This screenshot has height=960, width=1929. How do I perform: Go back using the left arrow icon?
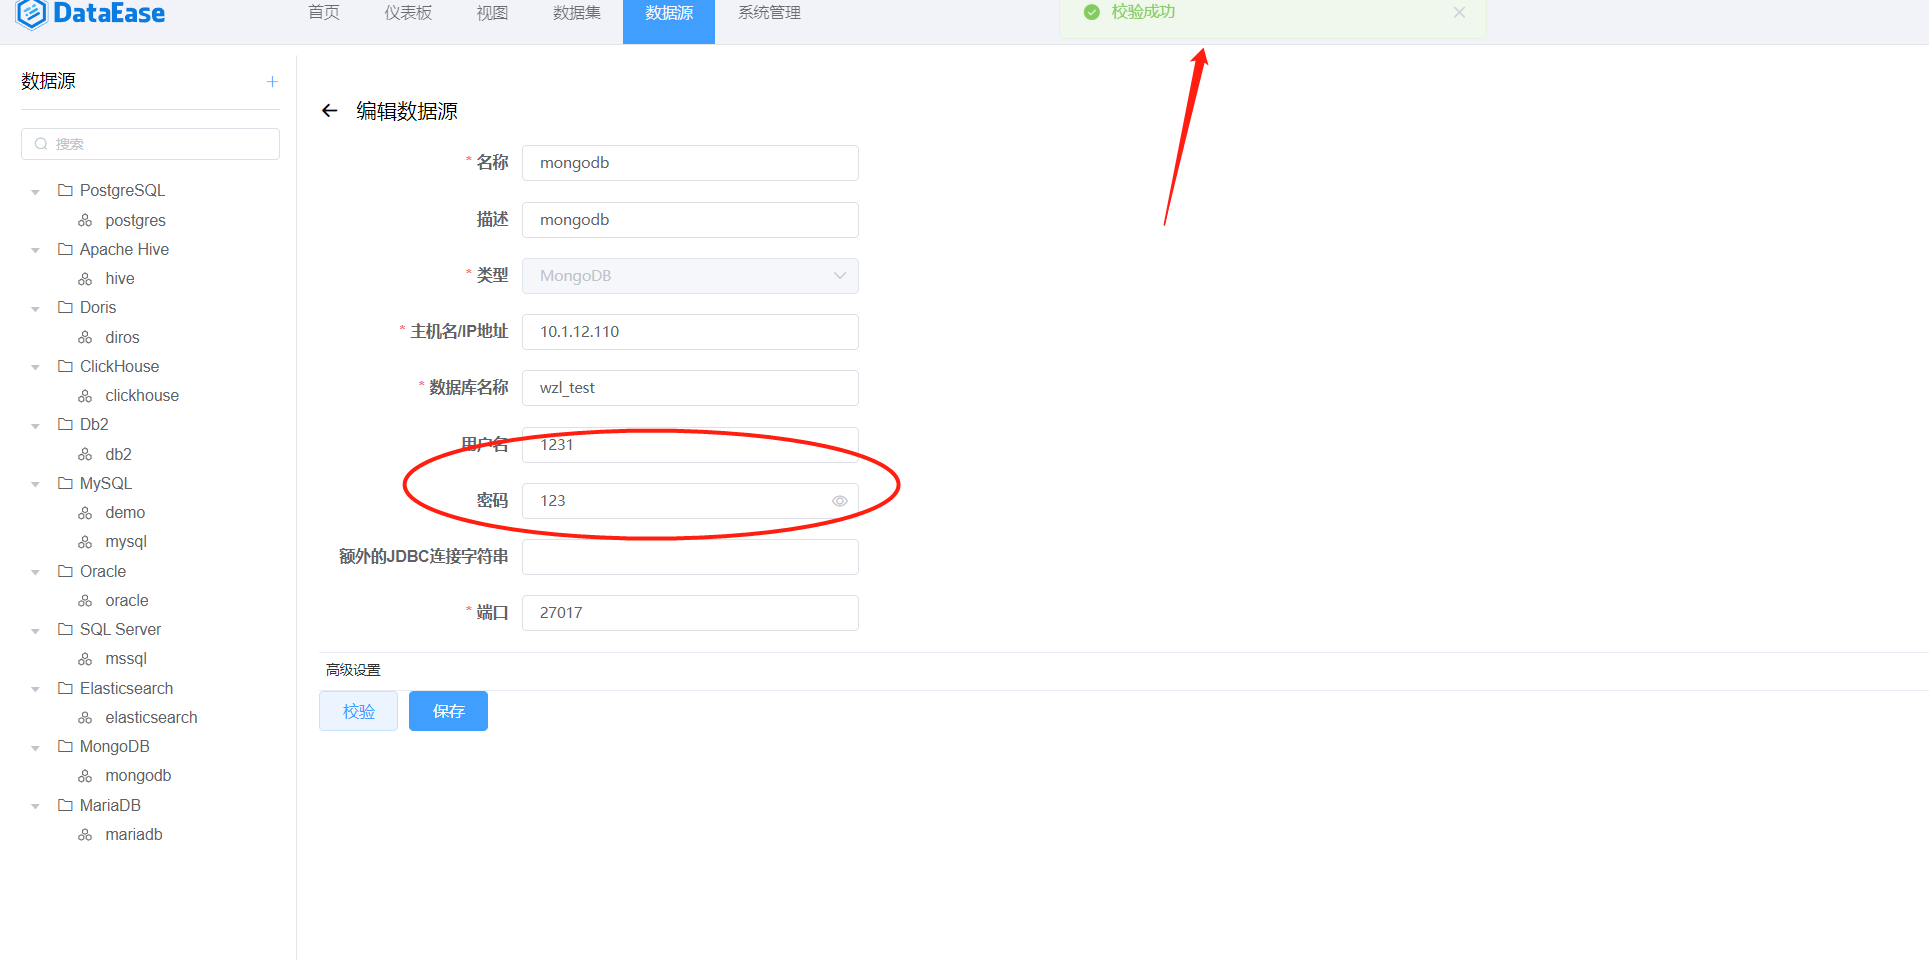click(x=330, y=111)
